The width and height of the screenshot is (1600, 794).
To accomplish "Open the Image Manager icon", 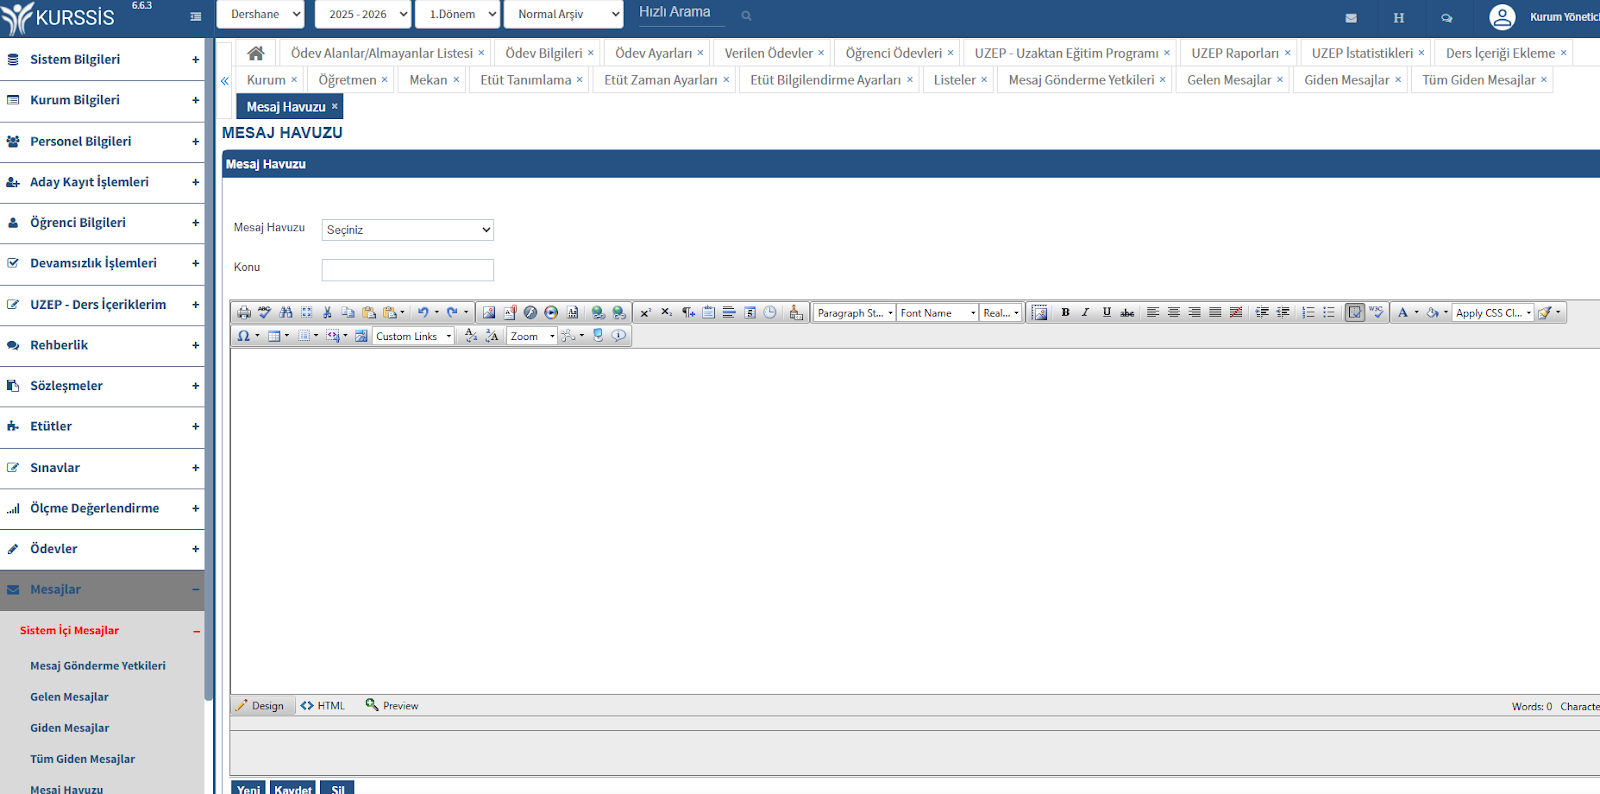I will click(x=489, y=313).
